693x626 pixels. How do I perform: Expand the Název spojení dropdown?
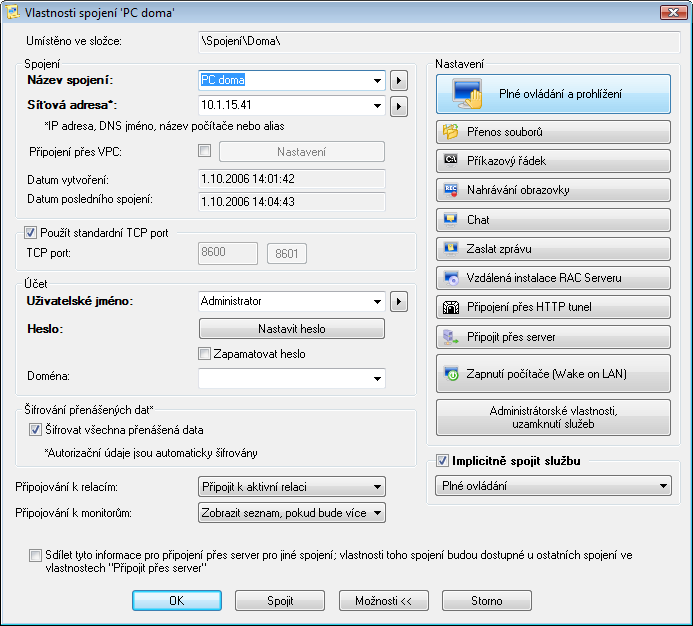(x=377, y=80)
